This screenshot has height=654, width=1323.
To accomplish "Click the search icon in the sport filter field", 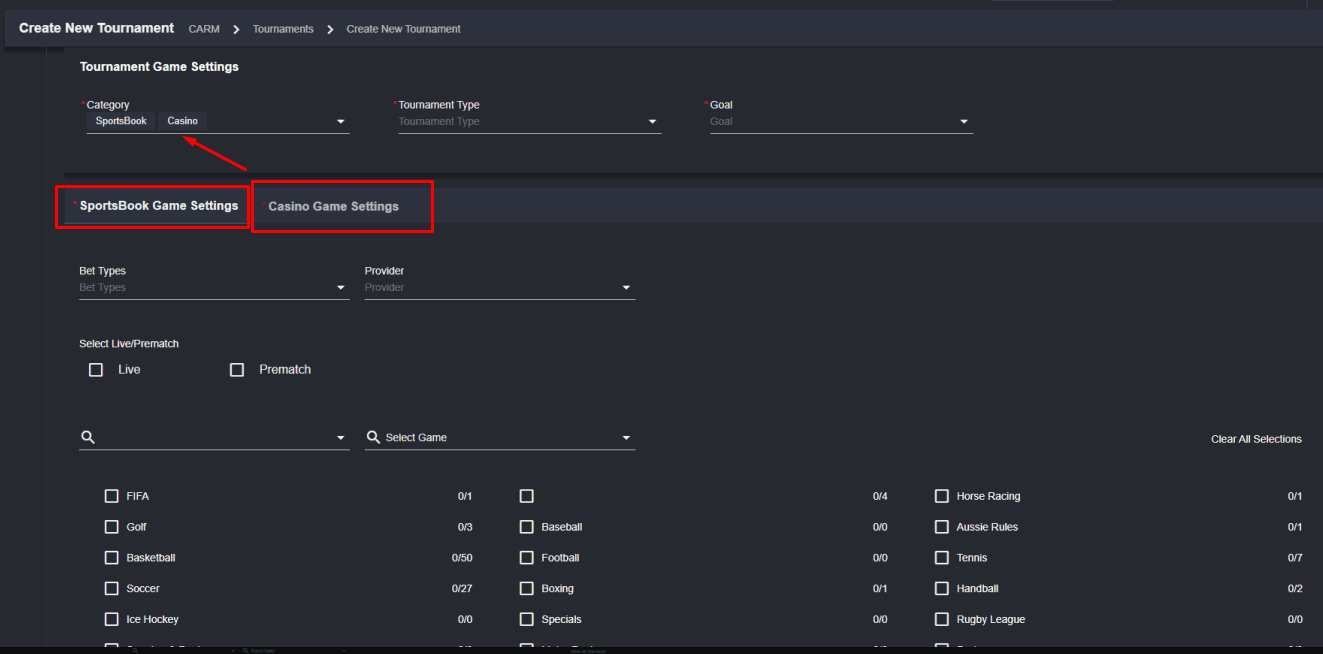I will (88, 437).
